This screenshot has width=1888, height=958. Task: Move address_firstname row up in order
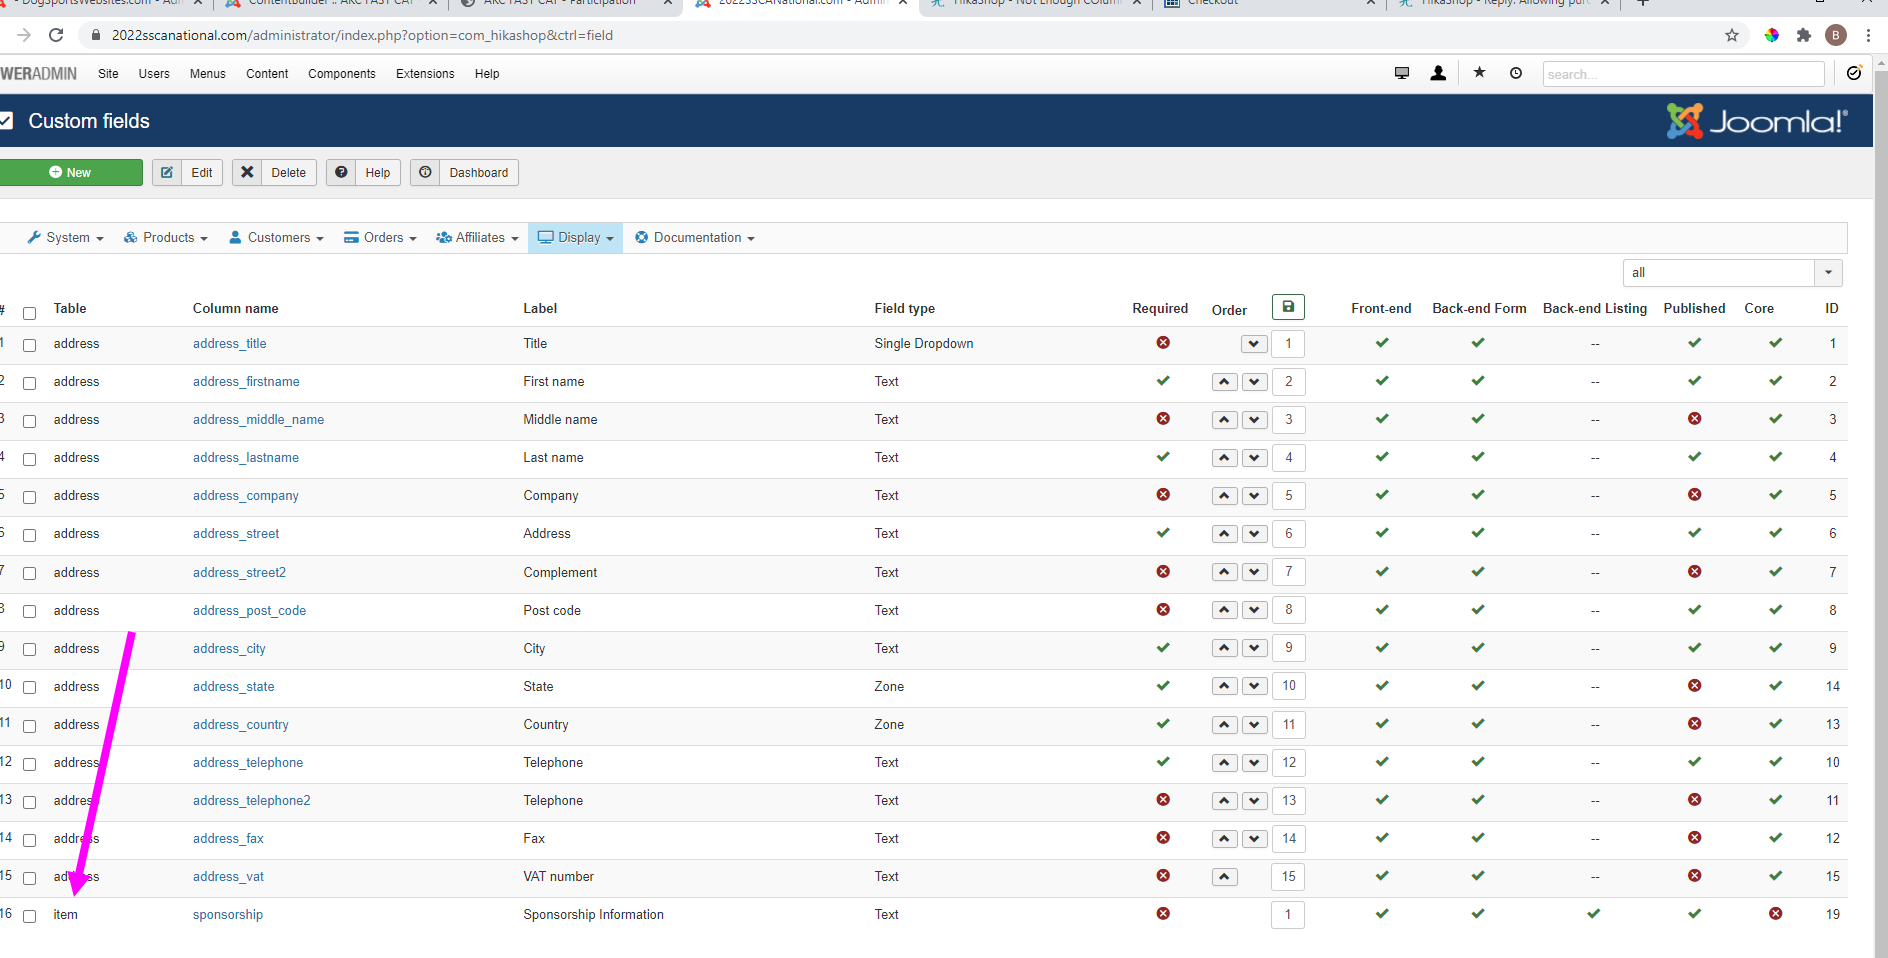[x=1224, y=382]
